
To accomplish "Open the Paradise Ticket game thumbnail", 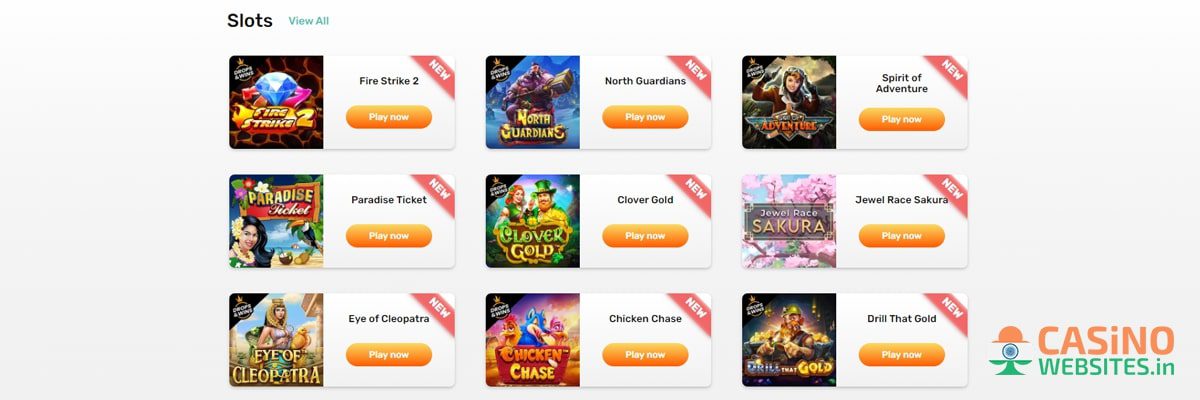I will point(276,221).
